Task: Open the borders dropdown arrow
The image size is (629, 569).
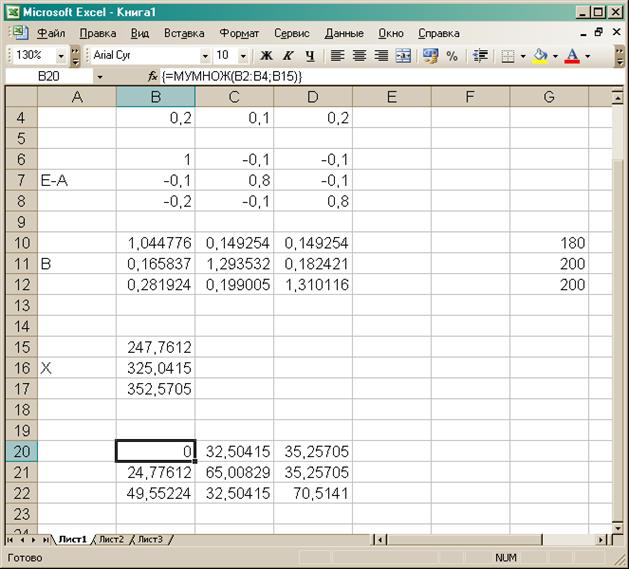Action: (523, 56)
